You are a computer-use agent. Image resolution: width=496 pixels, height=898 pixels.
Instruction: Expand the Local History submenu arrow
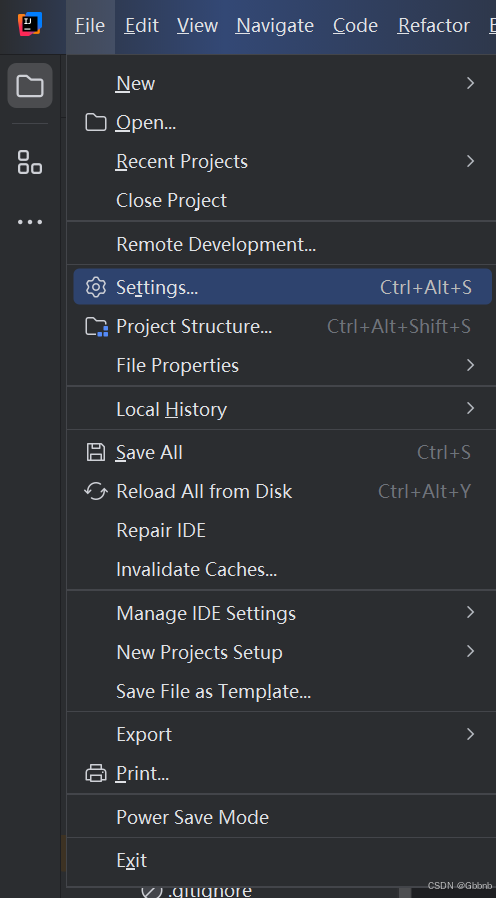coord(470,408)
